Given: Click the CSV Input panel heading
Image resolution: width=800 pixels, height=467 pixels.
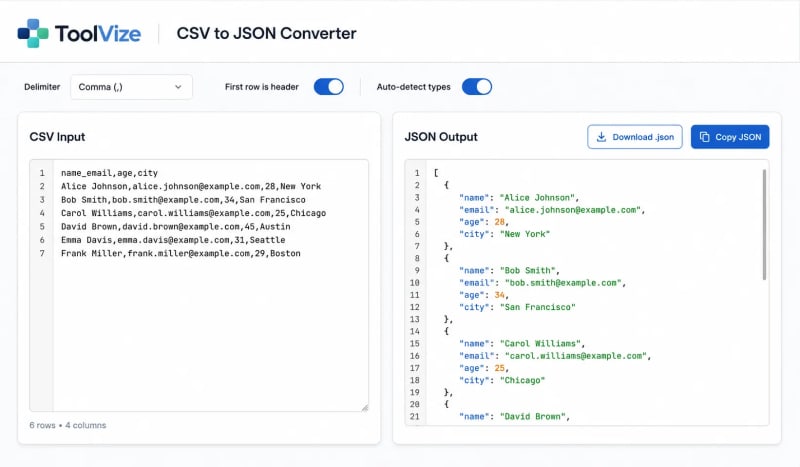Looking at the screenshot, I should coord(57,137).
